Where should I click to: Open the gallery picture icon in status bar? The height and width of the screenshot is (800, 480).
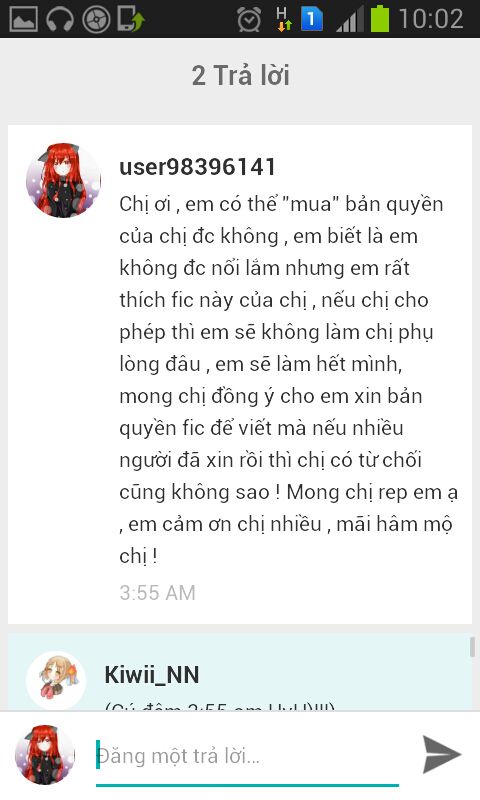click(23, 19)
